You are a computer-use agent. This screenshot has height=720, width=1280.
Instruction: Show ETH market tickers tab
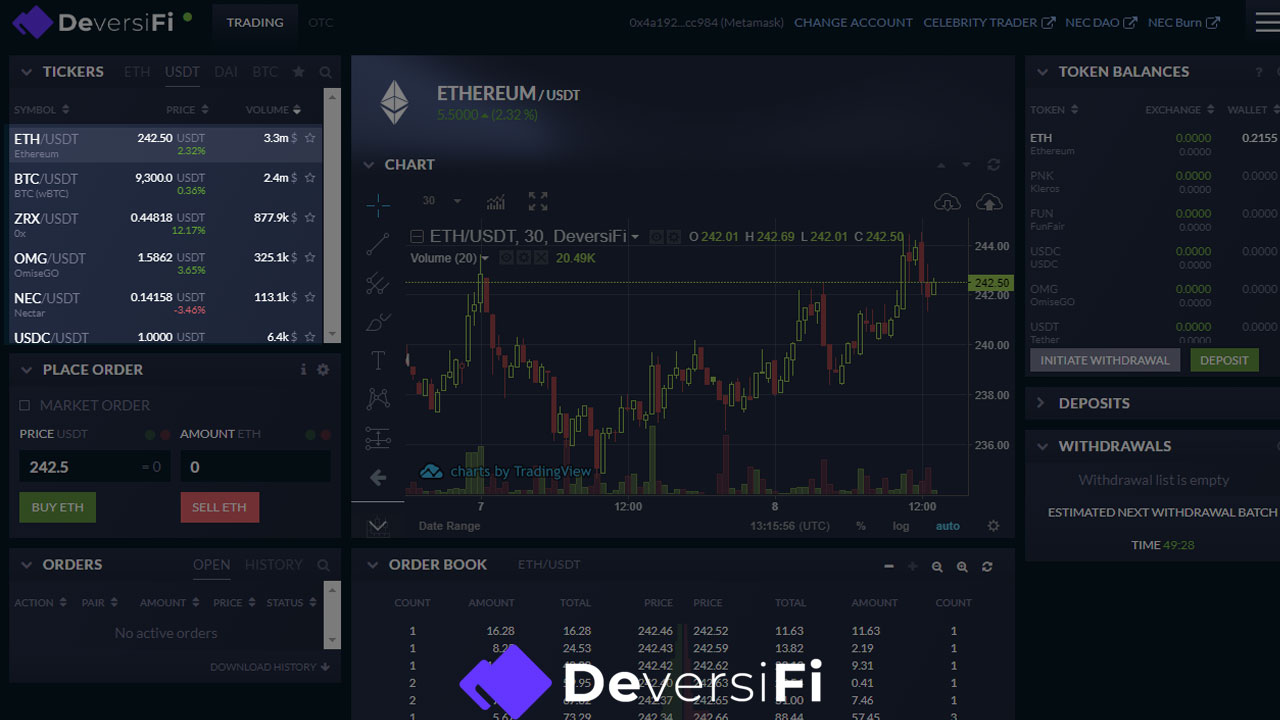coord(137,72)
